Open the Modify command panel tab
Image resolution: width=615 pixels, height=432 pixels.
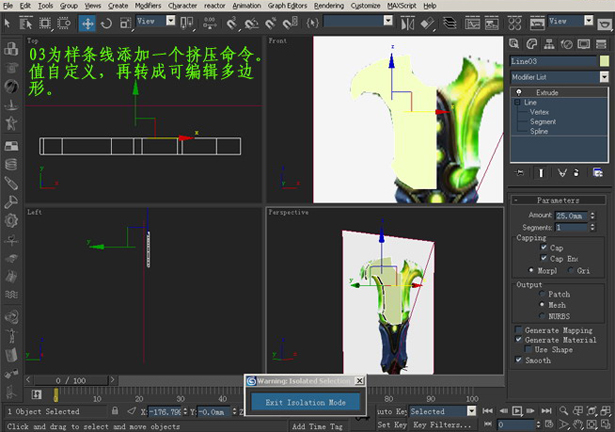pos(533,42)
